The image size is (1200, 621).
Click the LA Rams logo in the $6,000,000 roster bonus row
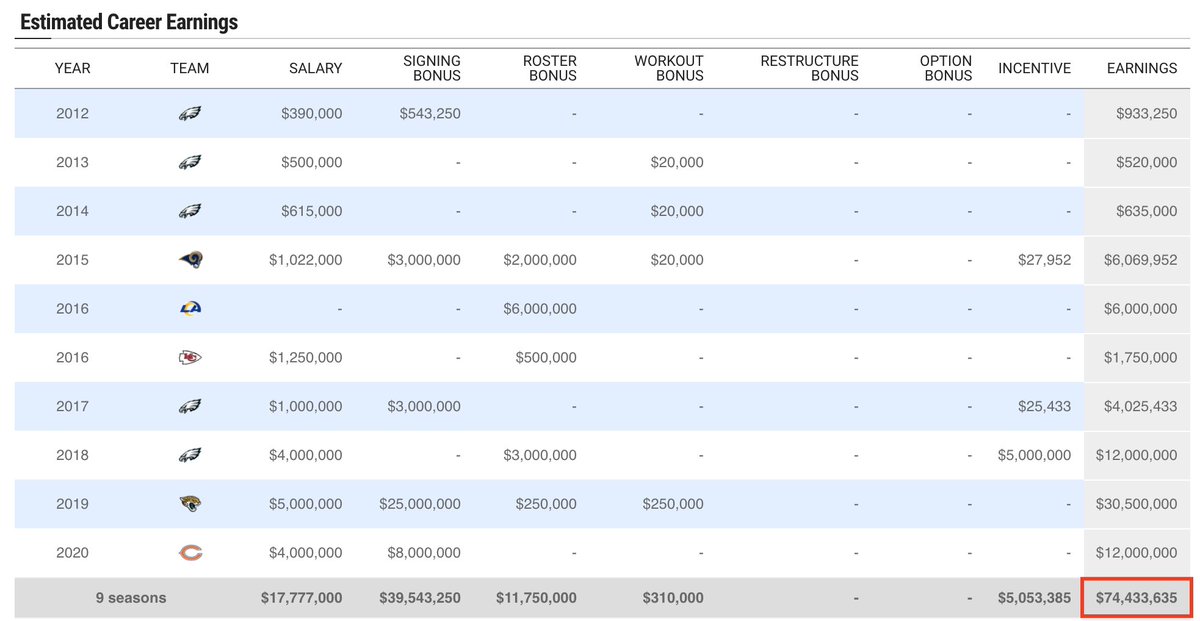click(x=190, y=309)
